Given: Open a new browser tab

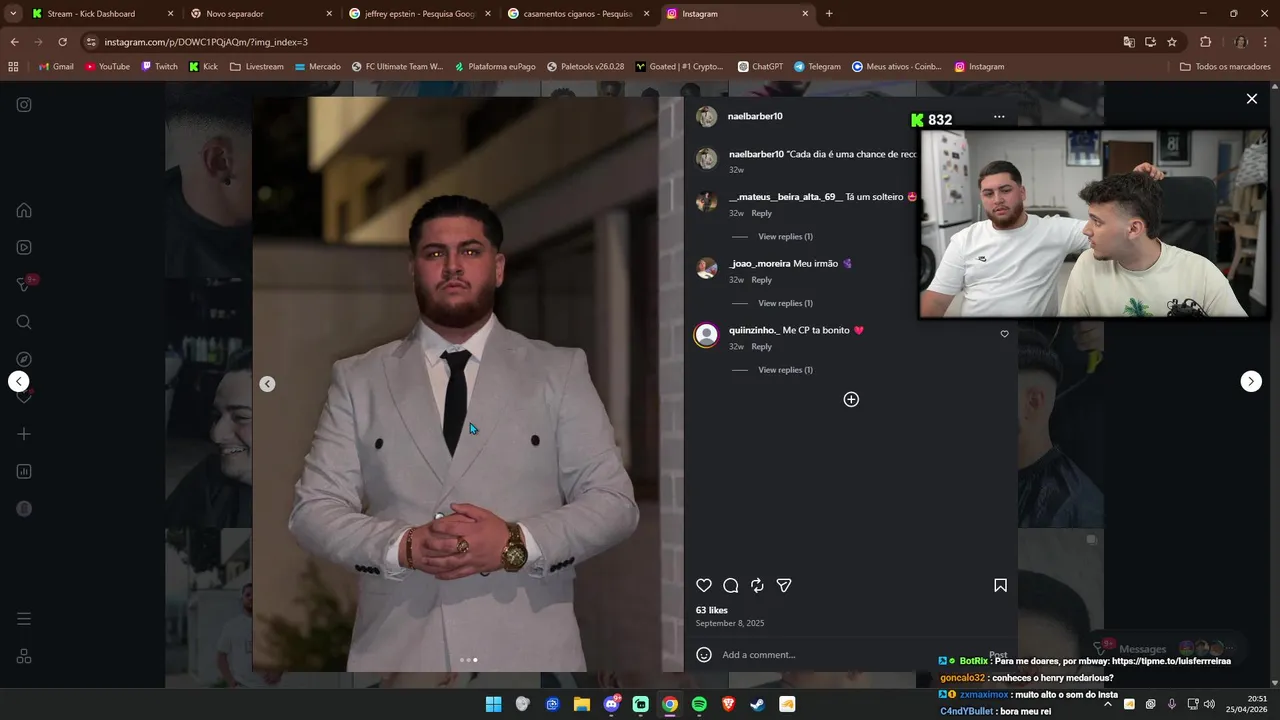Looking at the screenshot, I should [829, 14].
